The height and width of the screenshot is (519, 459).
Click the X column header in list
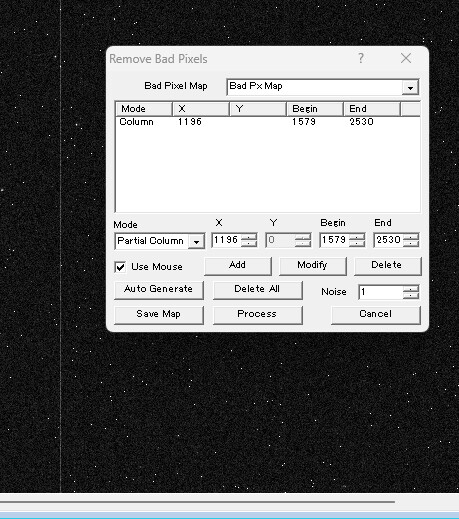[201, 109]
